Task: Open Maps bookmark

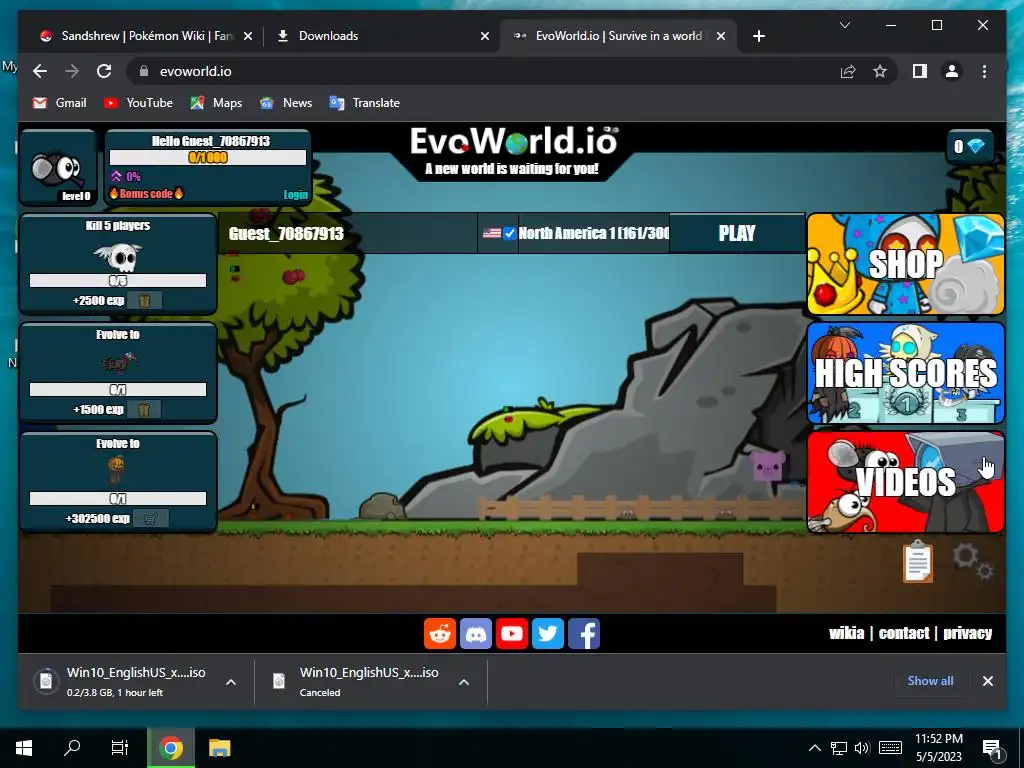Action: 216,103
